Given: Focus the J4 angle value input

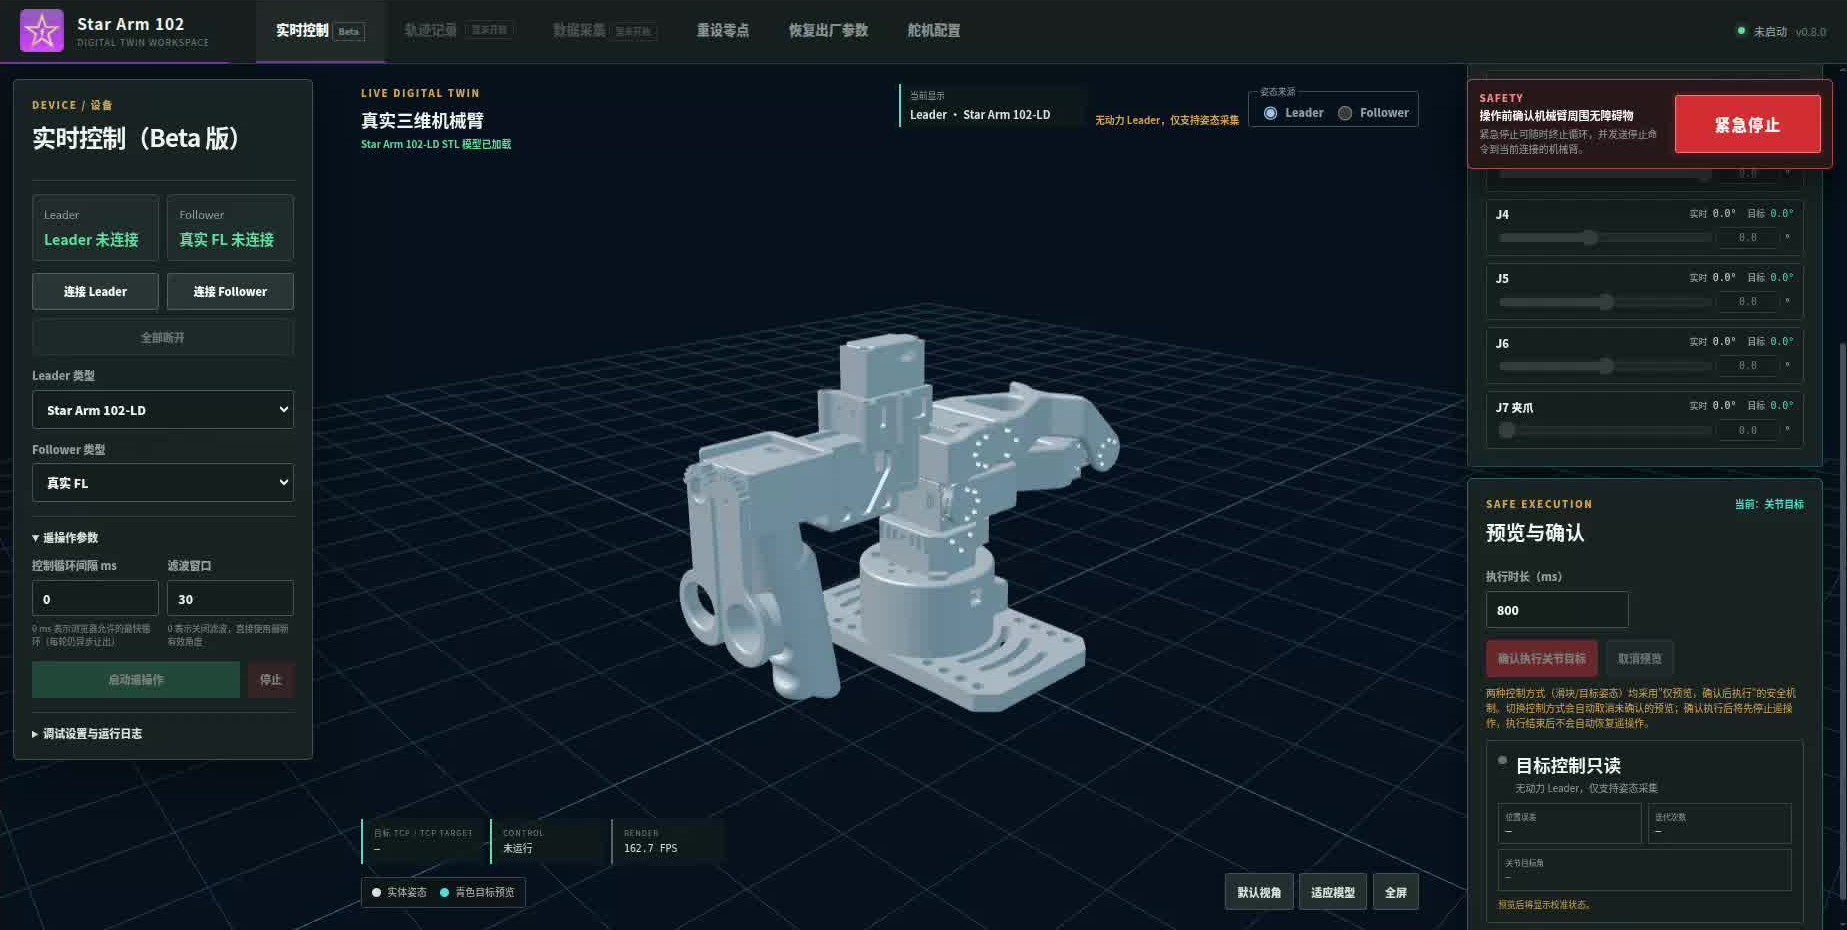Looking at the screenshot, I should click(x=1748, y=238).
